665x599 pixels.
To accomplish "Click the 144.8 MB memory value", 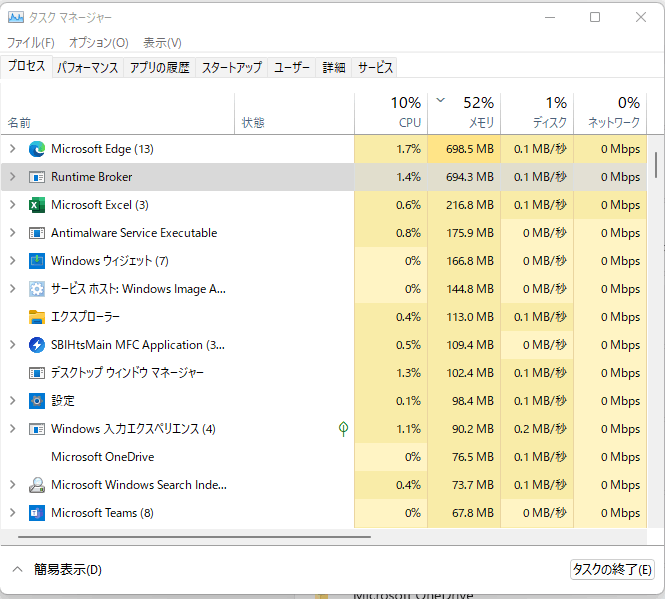I will point(469,289).
